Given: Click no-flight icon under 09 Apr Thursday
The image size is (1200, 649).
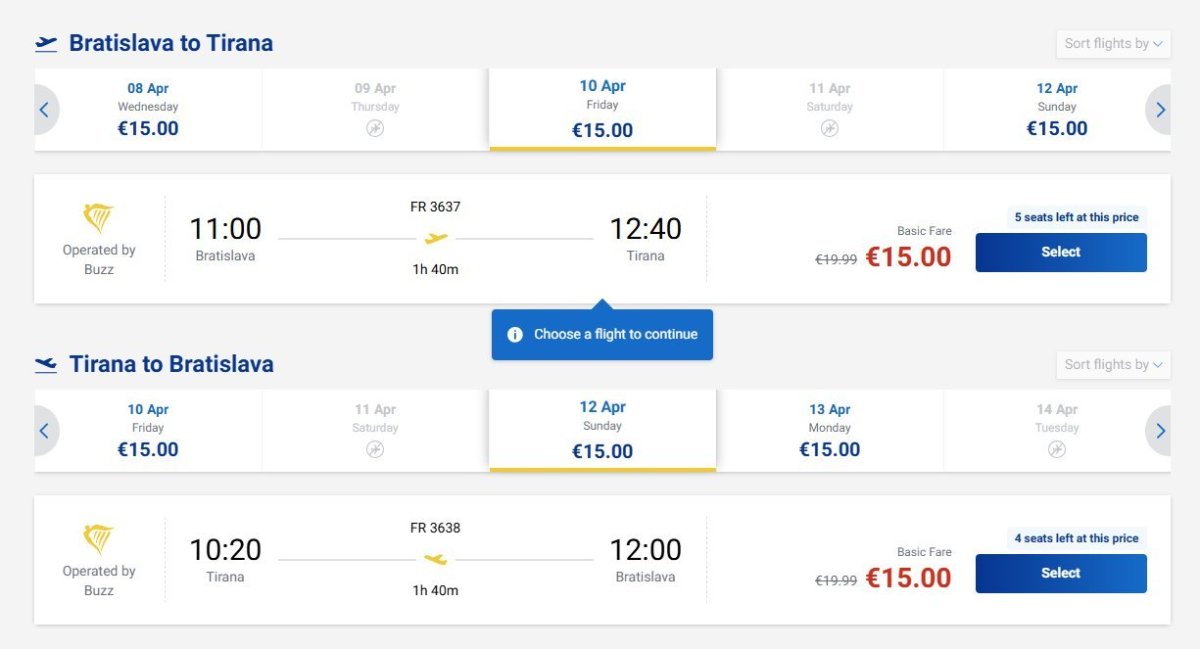Looking at the screenshot, I should click(375, 128).
